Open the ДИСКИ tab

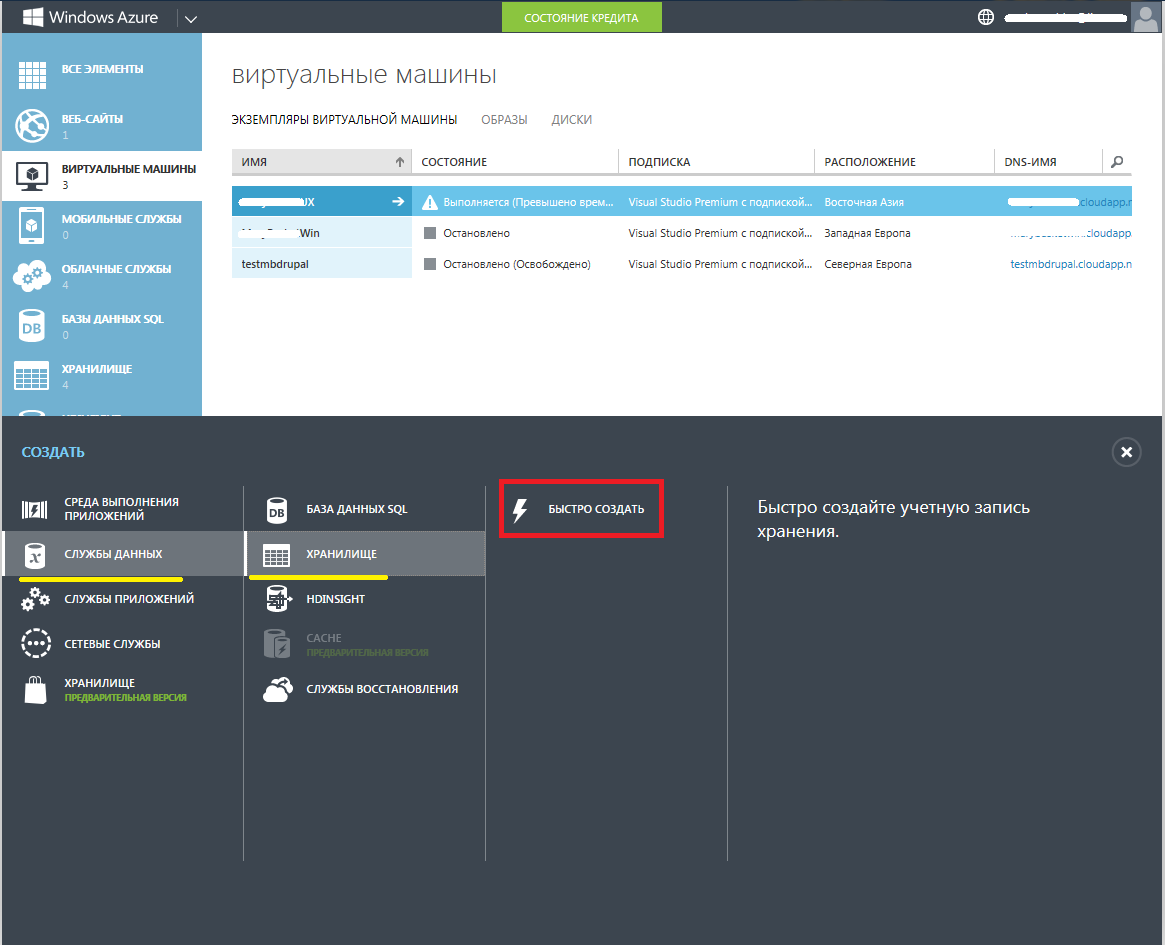(x=572, y=119)
